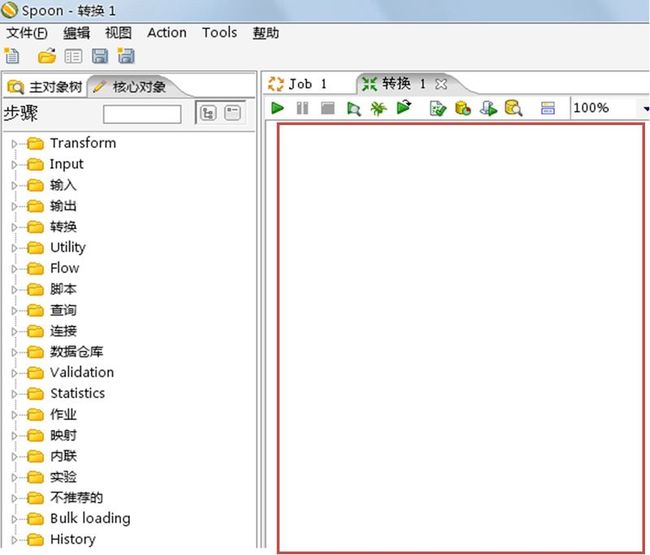Click the Utility folder icon
650x555 pixels.
tap(36, 248)
